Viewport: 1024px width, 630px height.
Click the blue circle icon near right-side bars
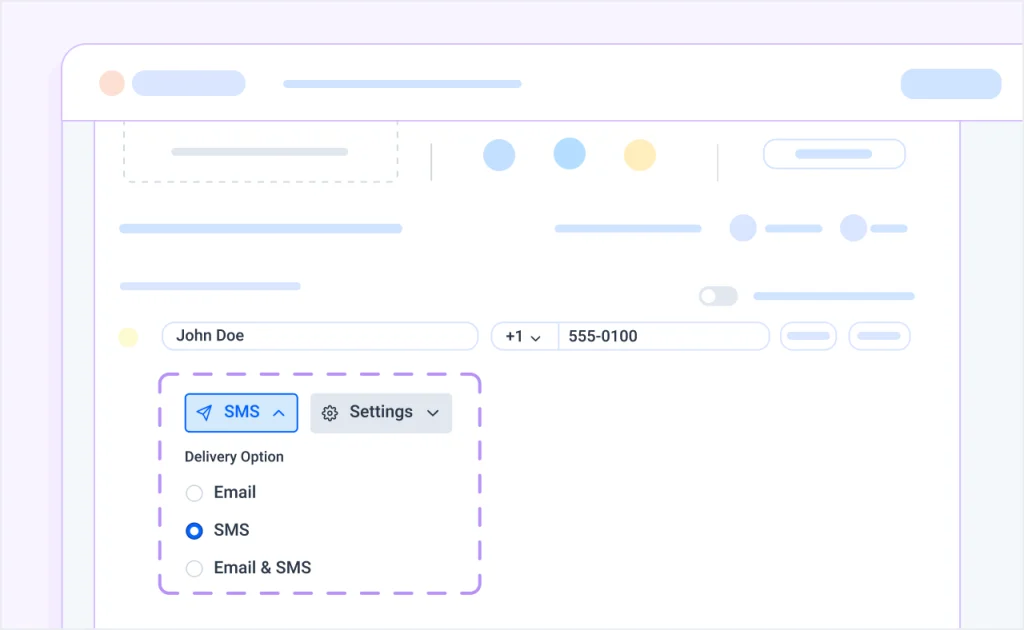[744, 228]
